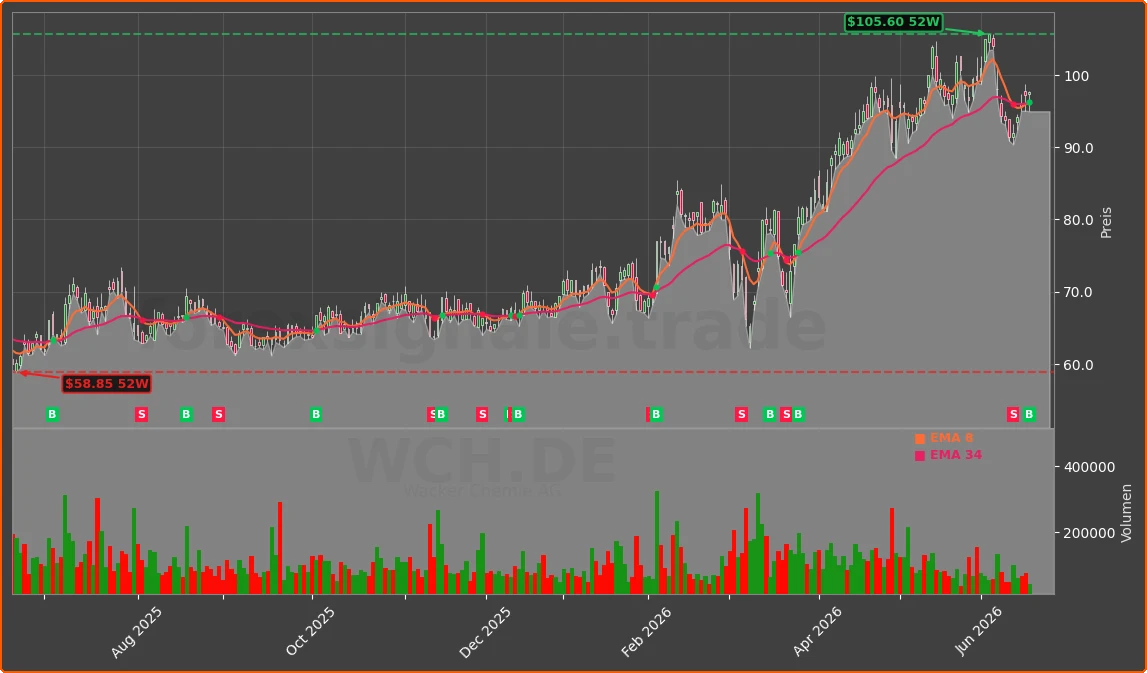Click the final B buy marker in June 2026

pyautogui.click(x=1029, y=415)
